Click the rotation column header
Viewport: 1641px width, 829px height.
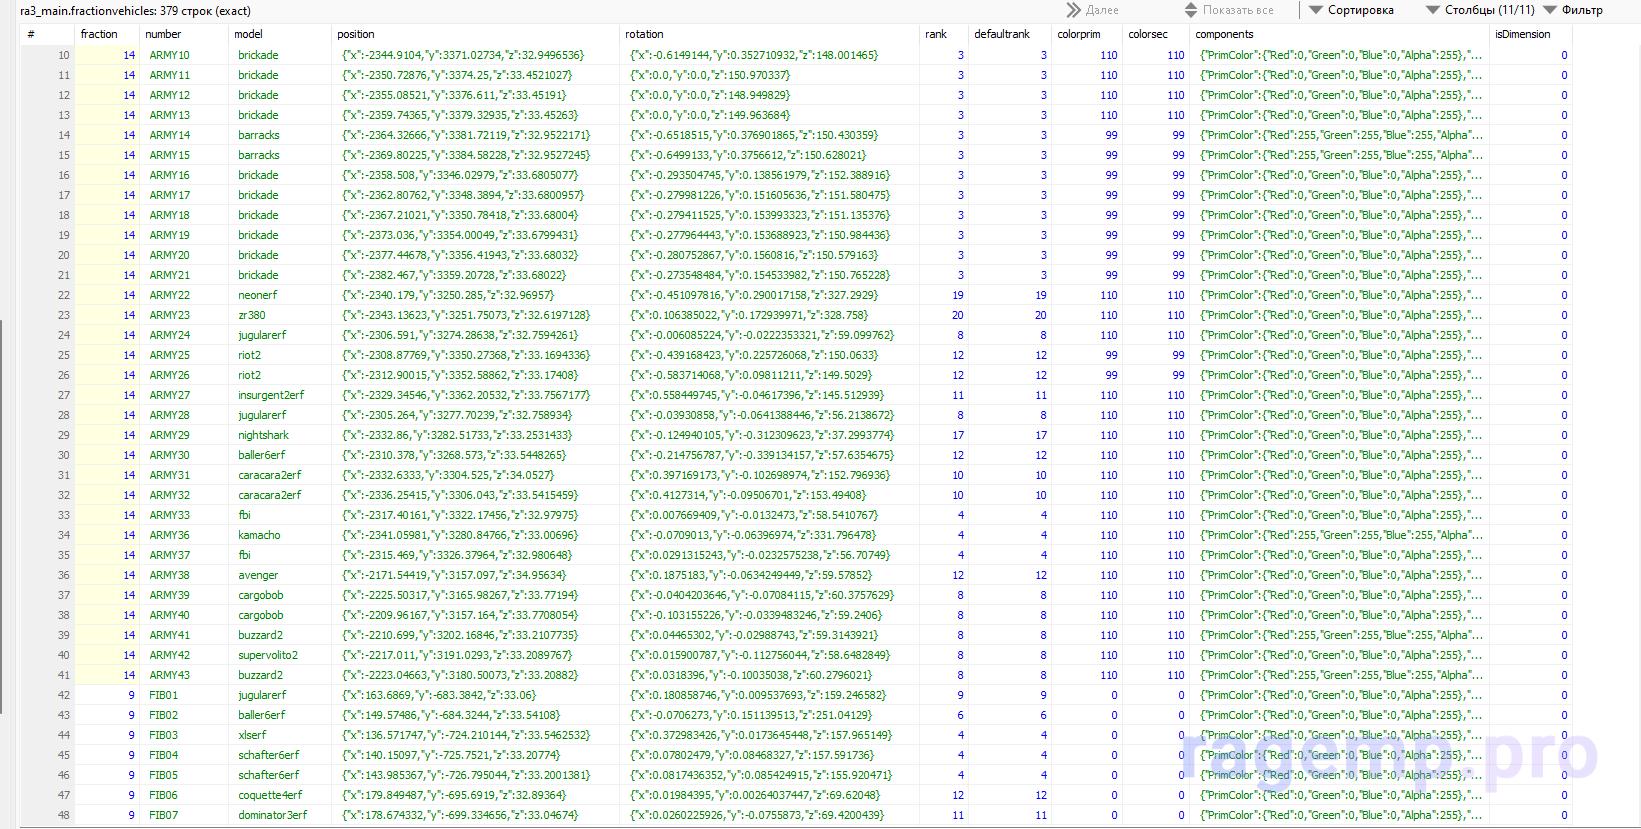click(x=644, y=34)
